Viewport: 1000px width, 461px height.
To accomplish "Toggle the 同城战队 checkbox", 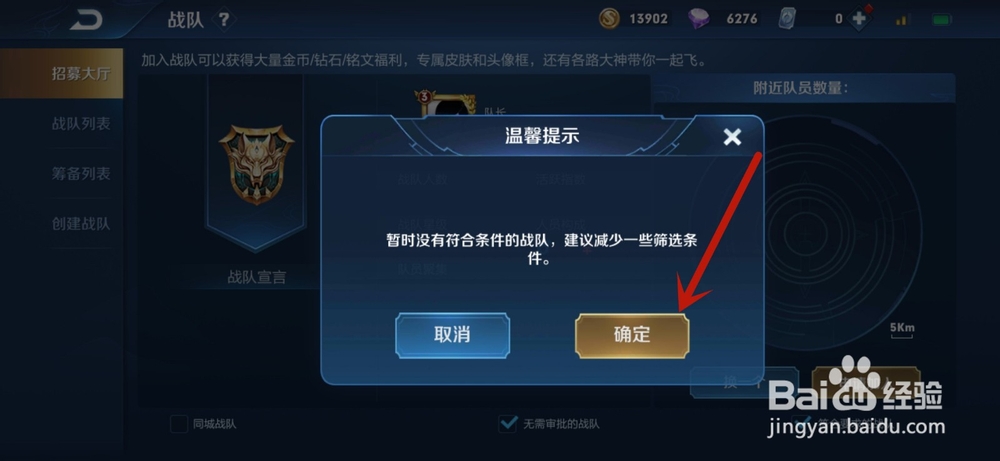I will [x=179, y=424].
